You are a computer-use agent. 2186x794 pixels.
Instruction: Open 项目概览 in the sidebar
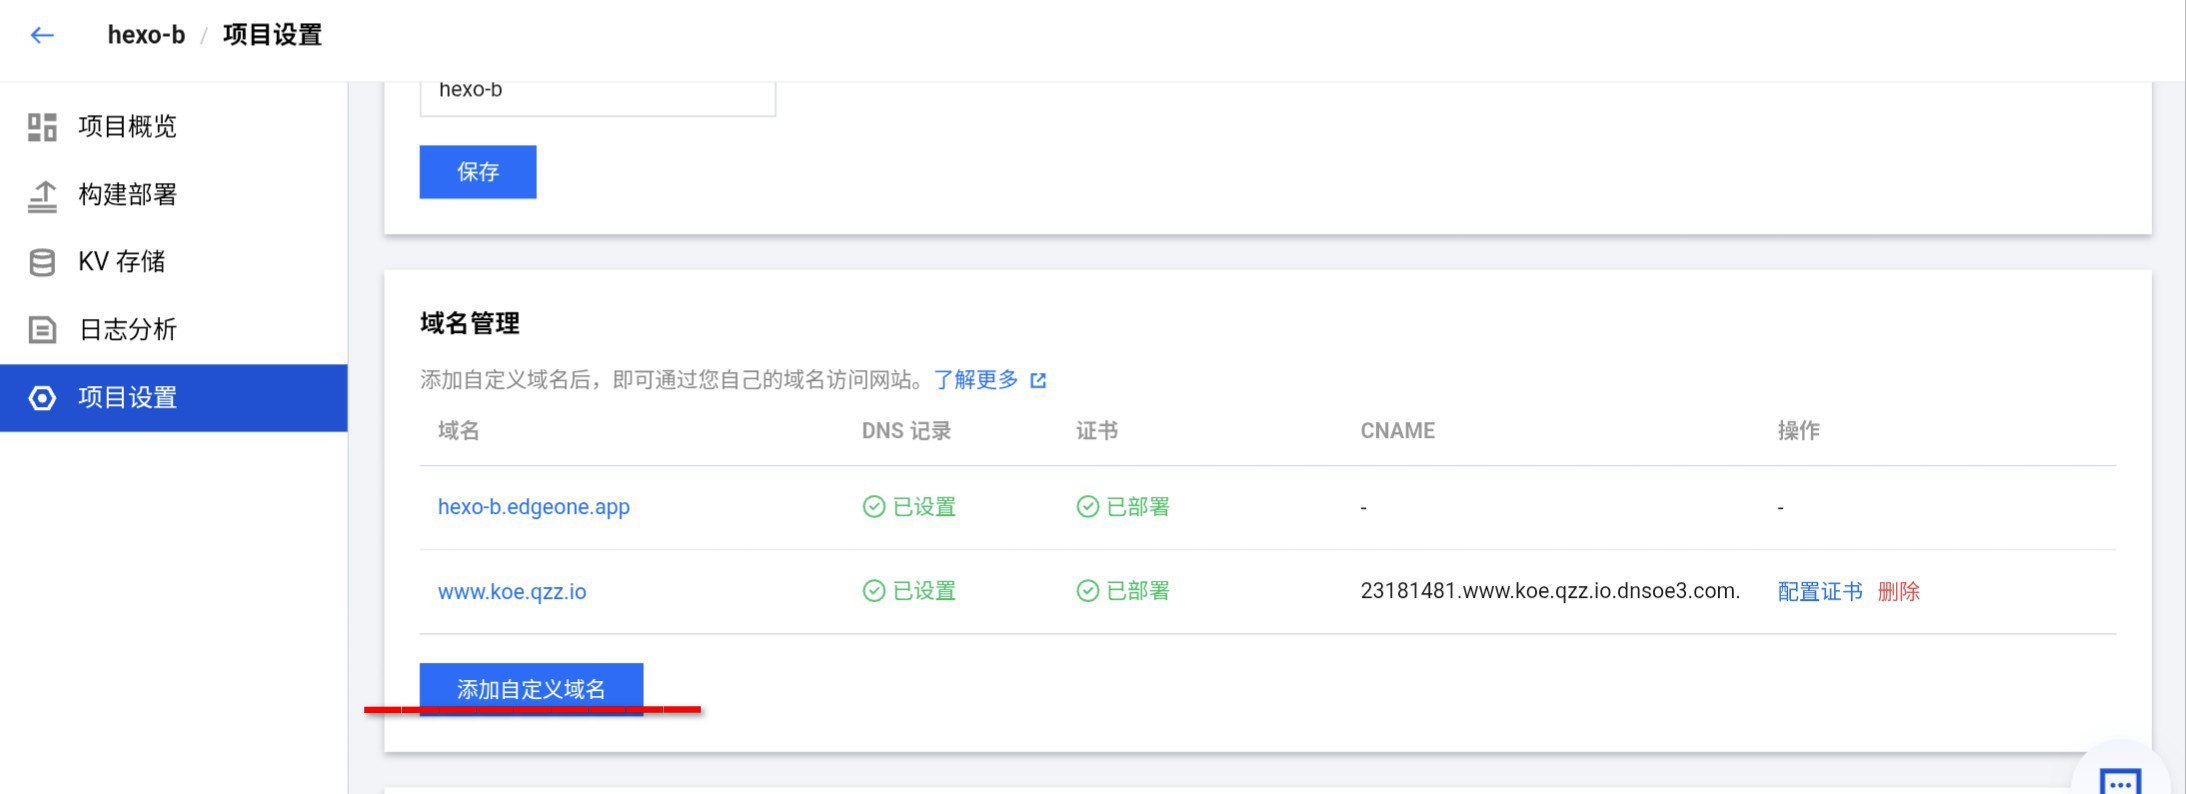click(127, 127)
